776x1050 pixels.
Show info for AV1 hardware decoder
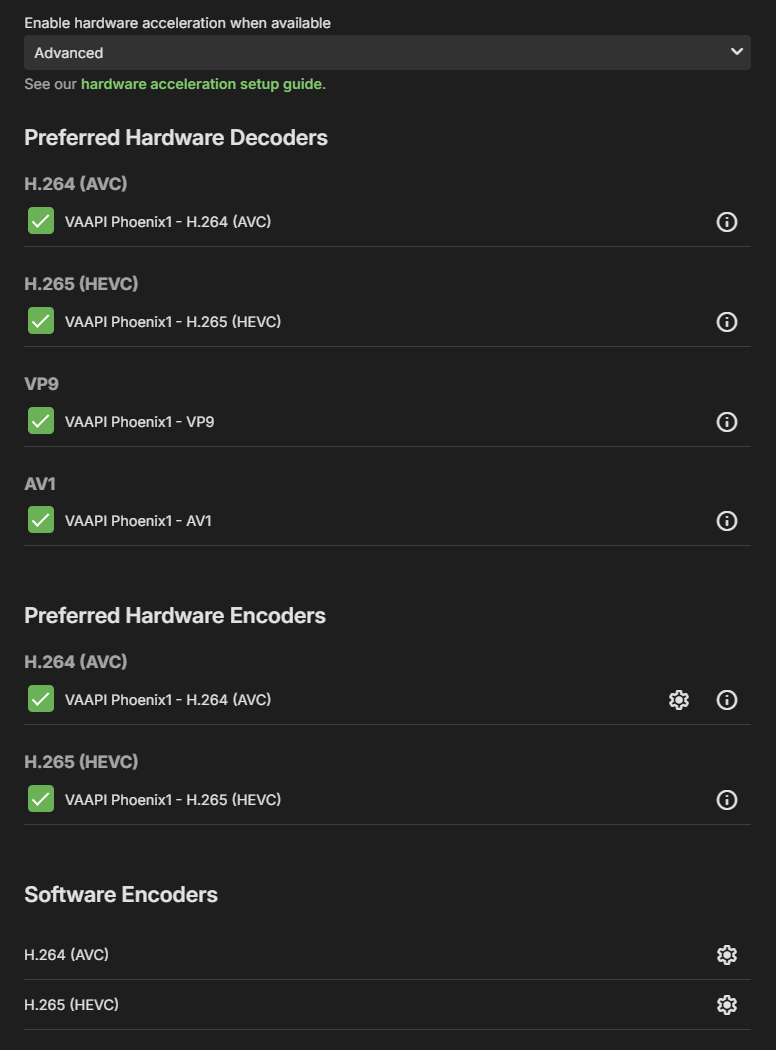coord(726,521)
